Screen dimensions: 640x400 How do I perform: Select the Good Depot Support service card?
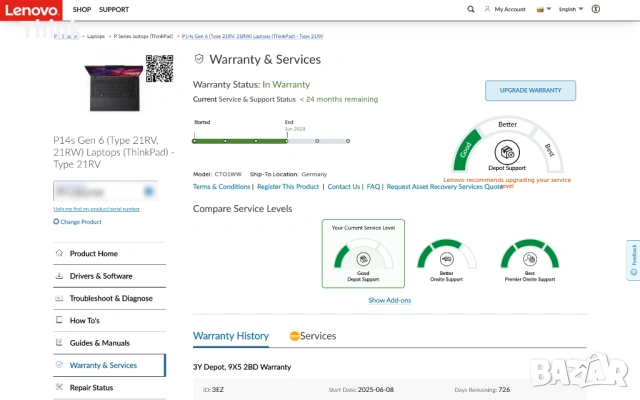[x=363, y=253]
